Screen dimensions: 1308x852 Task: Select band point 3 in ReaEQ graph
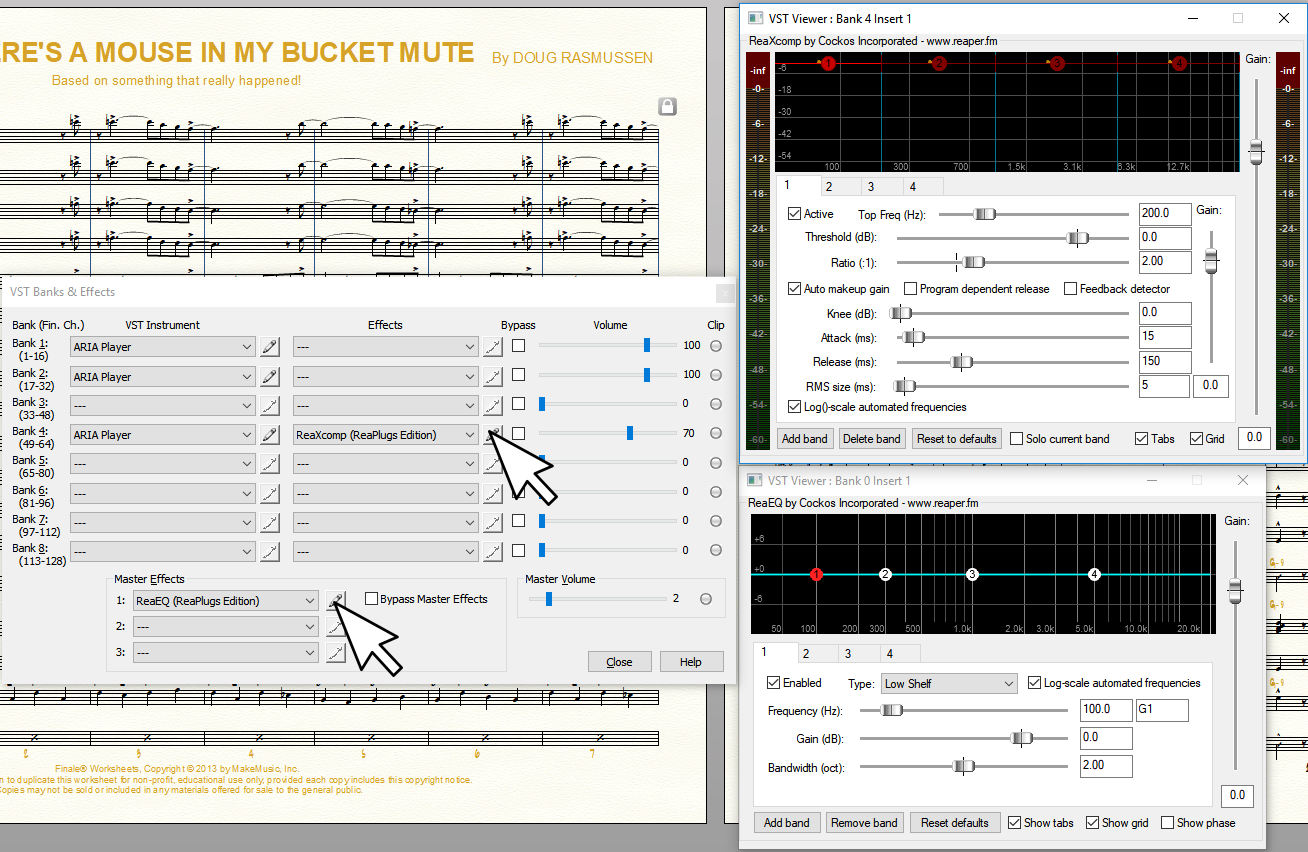tap(972, 575)
